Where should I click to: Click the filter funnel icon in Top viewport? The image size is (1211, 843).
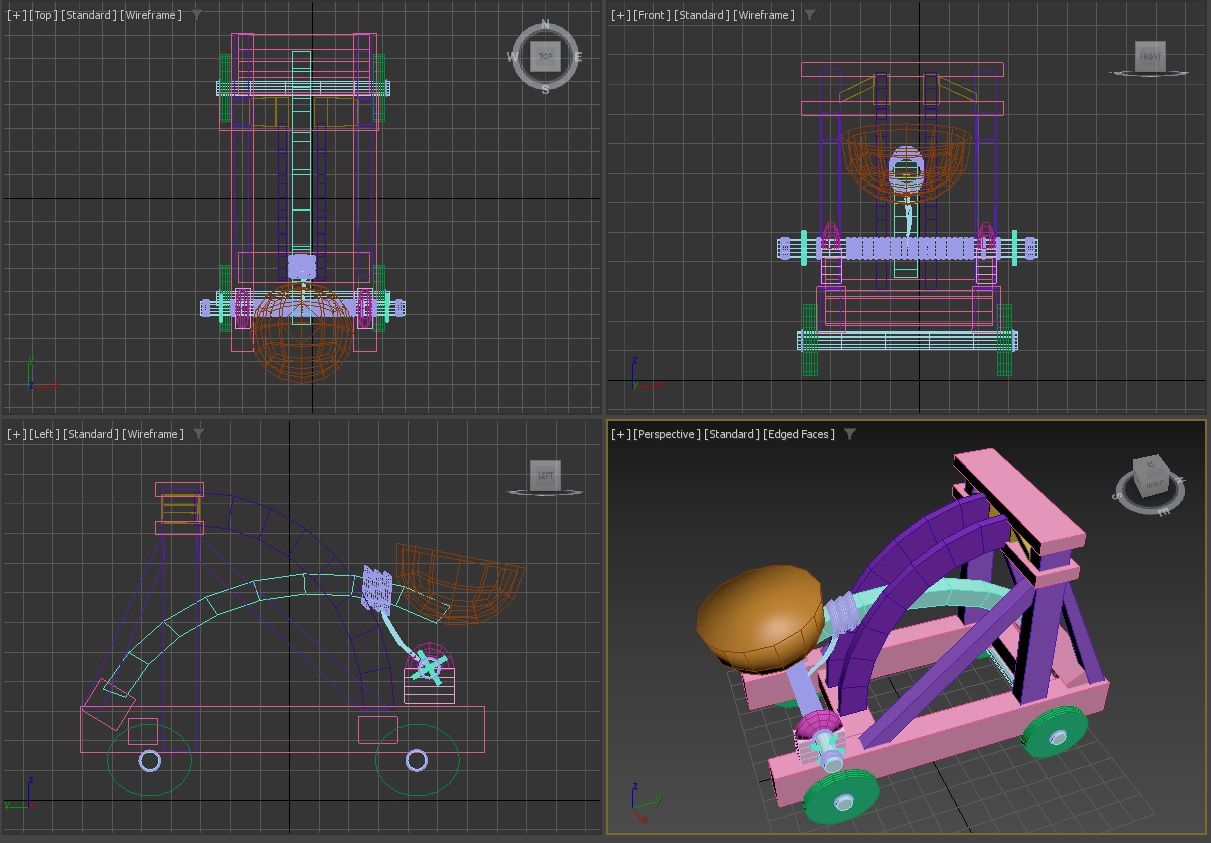196,15
